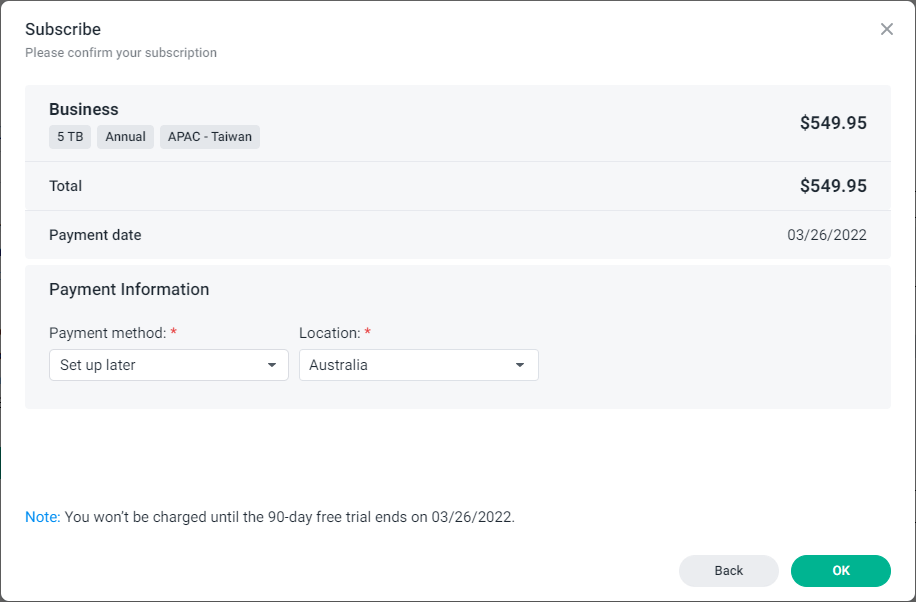Click the 'Location:' field label
916x602 pixels.
coord(329,332)
